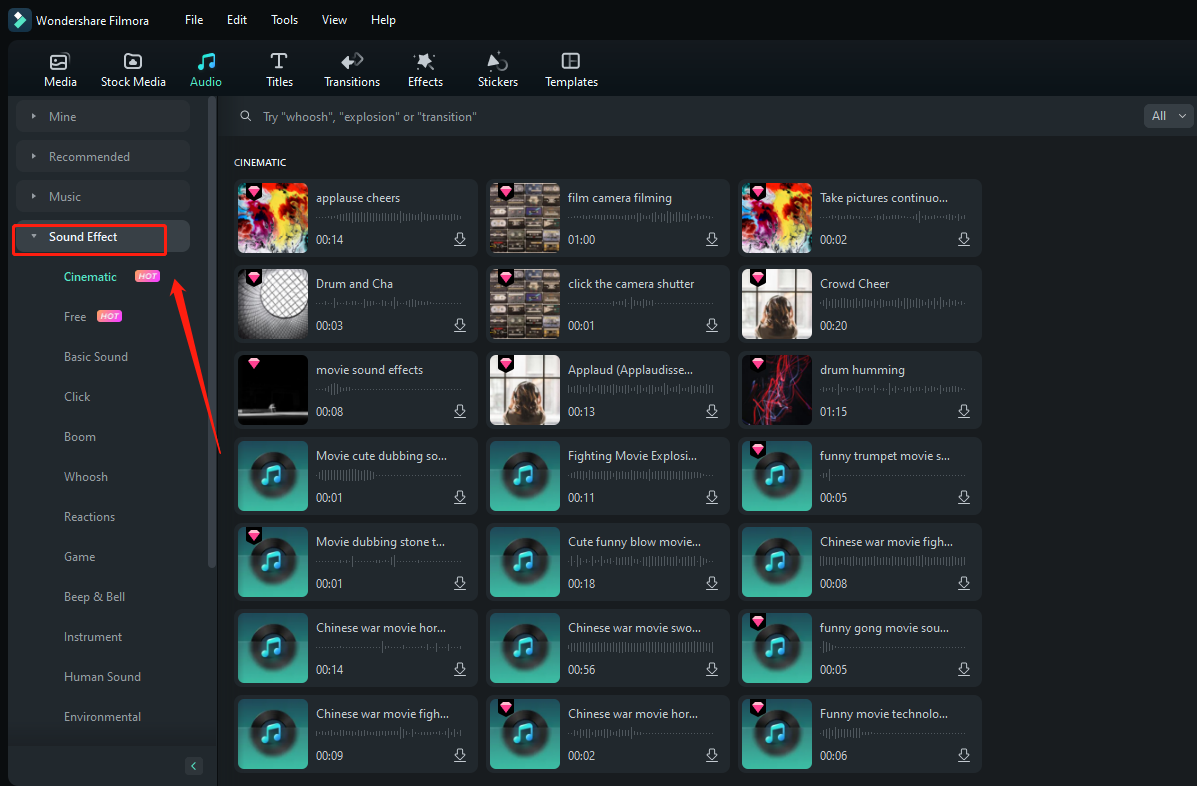
Task: Open the View menu
Action: [334, 20]
